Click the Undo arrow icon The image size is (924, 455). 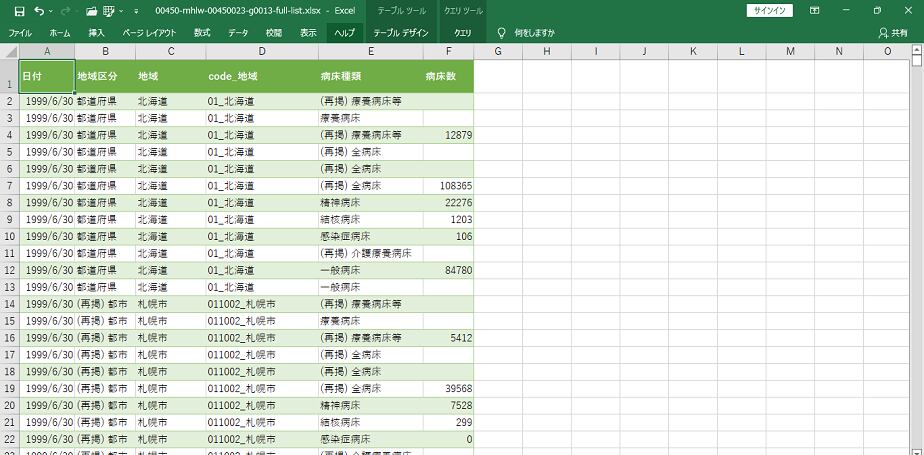(39, 11)
